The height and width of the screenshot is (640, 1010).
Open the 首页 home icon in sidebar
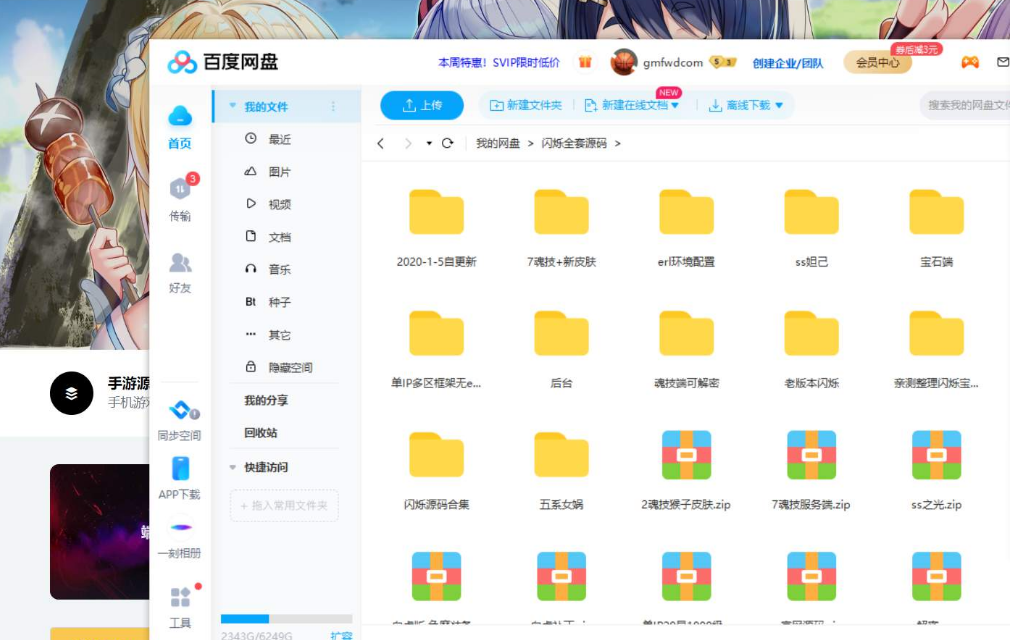[180, 117]
